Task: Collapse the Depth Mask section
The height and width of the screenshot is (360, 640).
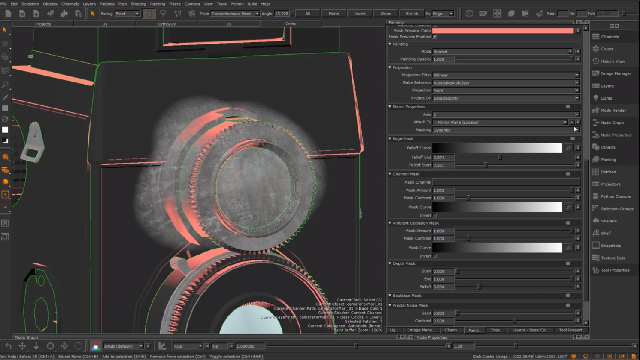Action: pyautogui.click(x=390, y=263)
